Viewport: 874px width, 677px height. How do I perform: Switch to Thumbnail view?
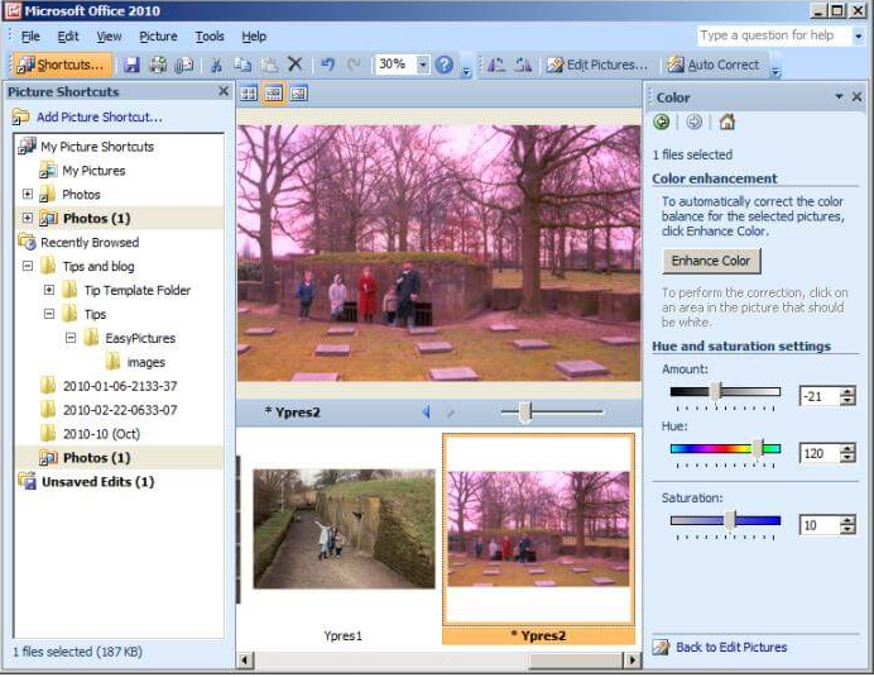tap(248, 92)
